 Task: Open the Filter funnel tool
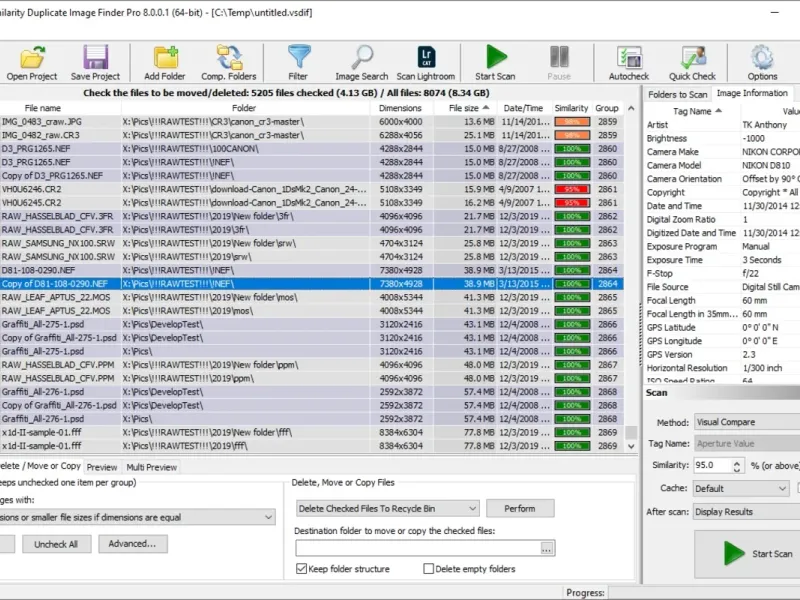tap(298, 62)
